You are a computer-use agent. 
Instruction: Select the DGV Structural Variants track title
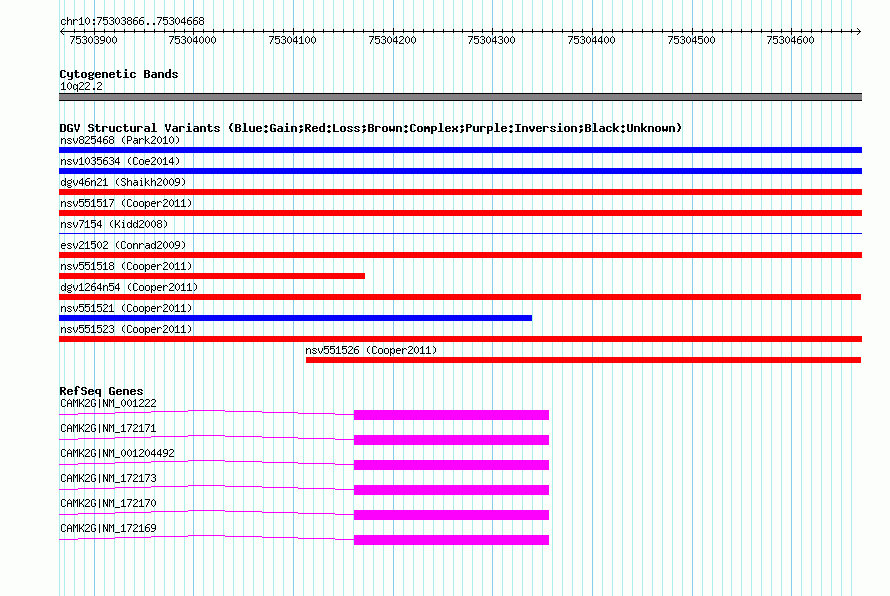point(370,128)
